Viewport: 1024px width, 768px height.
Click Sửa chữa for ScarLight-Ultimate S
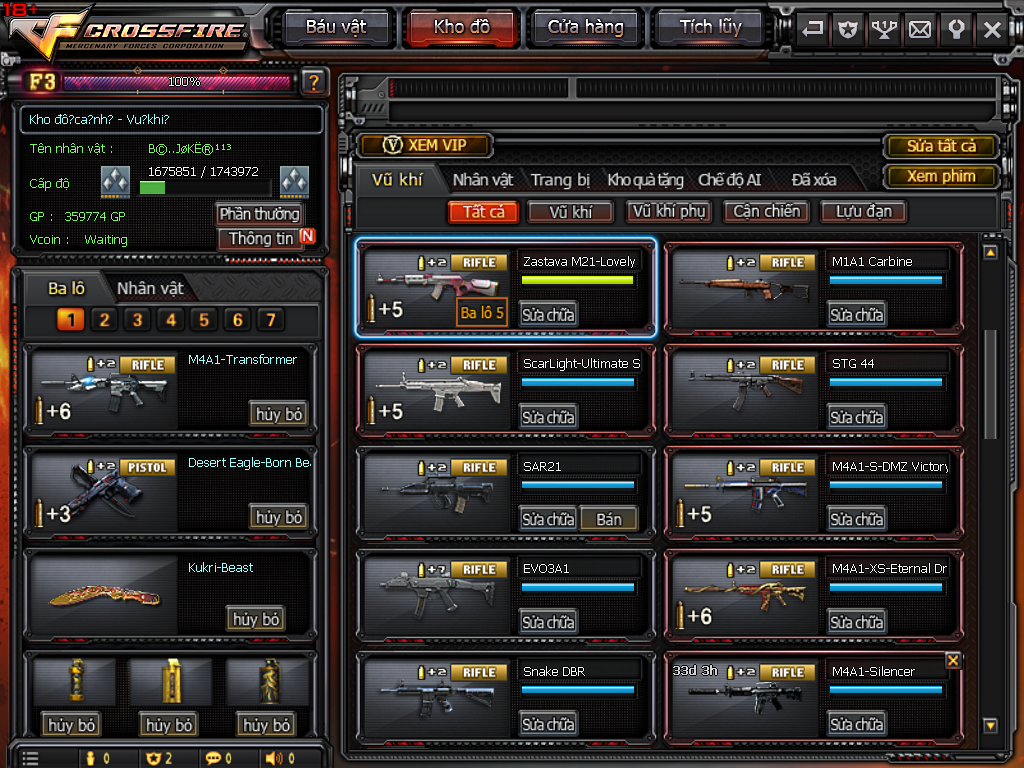[548, 417]
